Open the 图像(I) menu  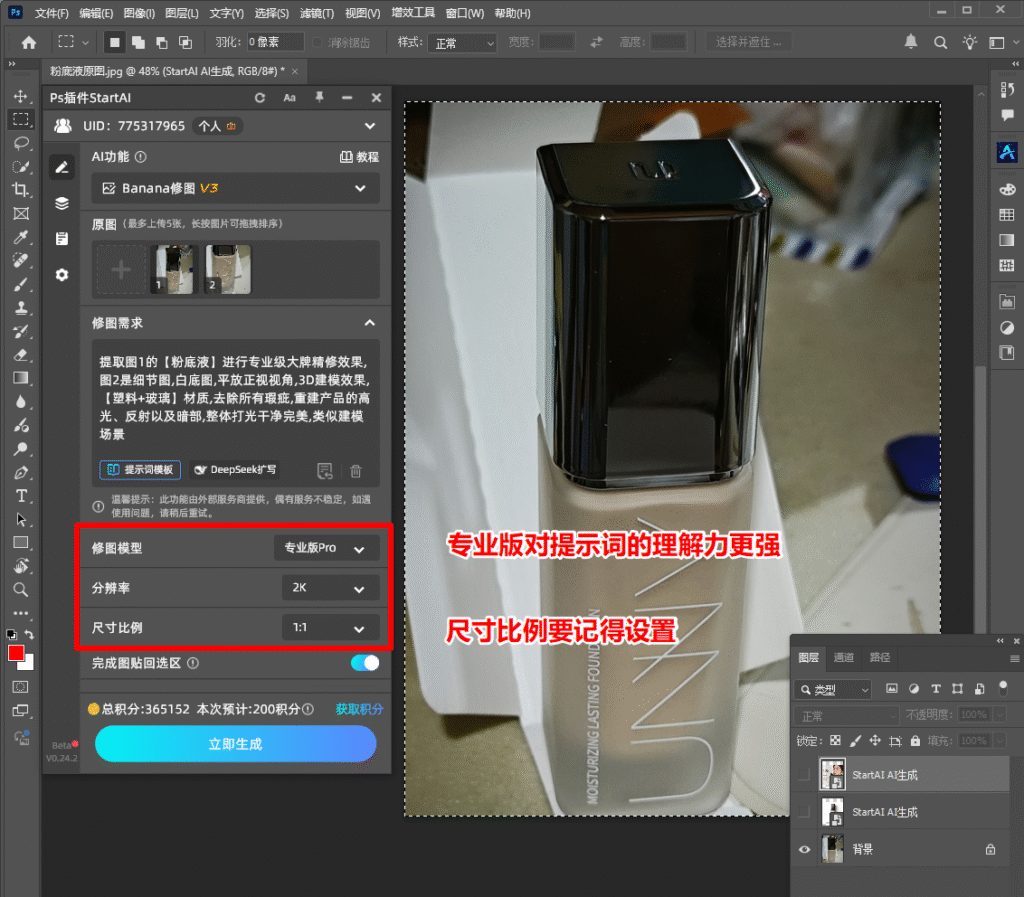(x=139, y=13)
